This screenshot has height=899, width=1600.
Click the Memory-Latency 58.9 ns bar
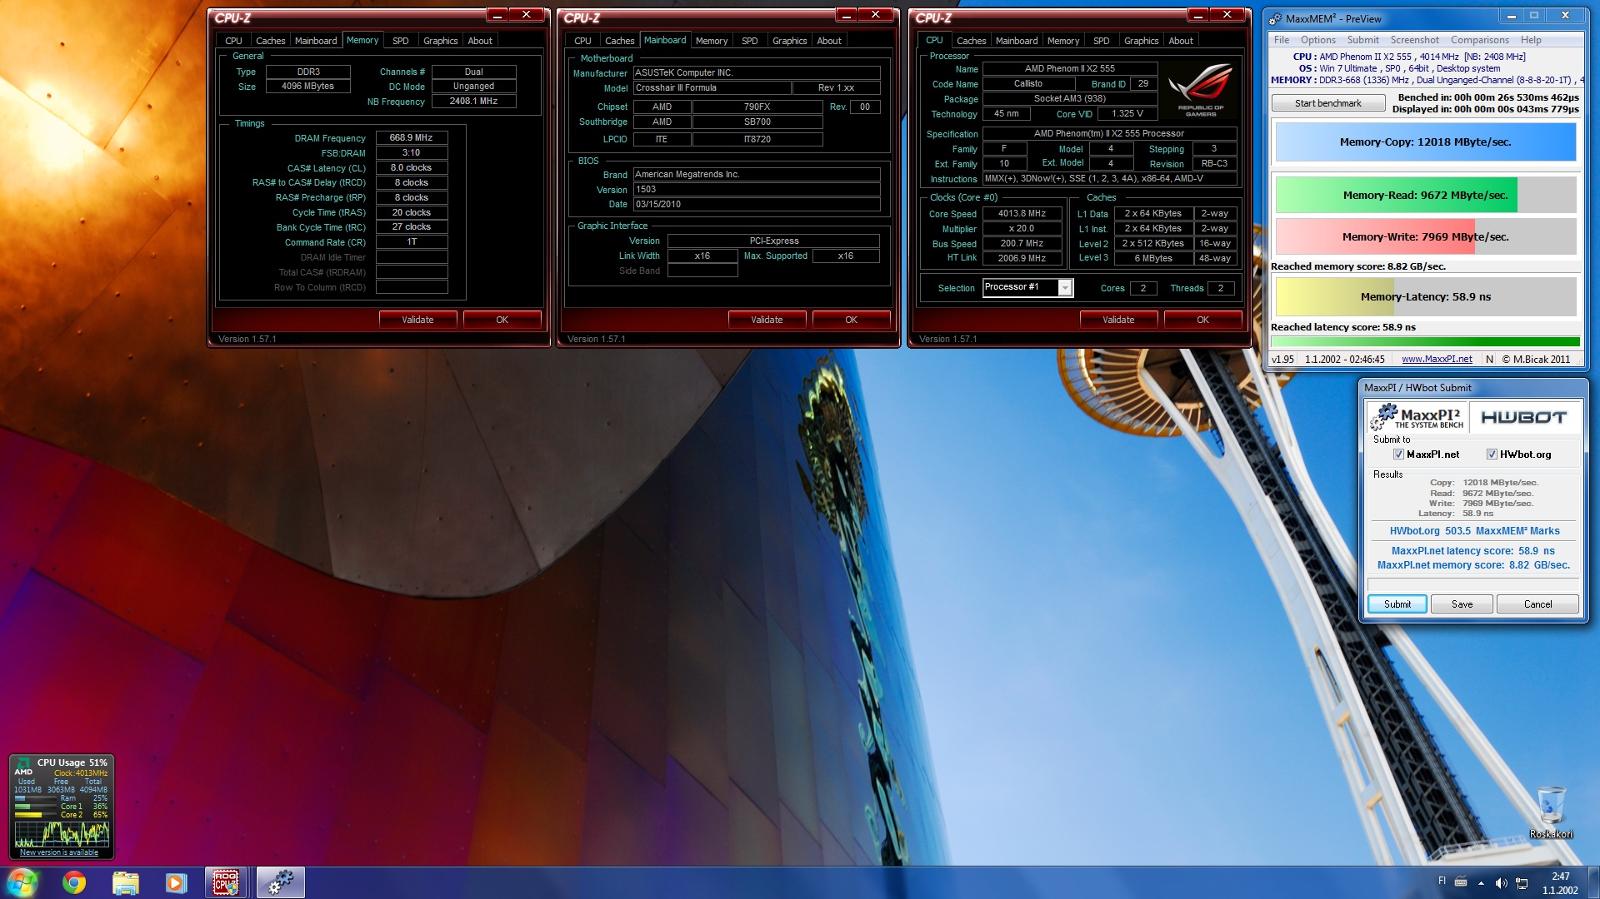point(1425,297)
